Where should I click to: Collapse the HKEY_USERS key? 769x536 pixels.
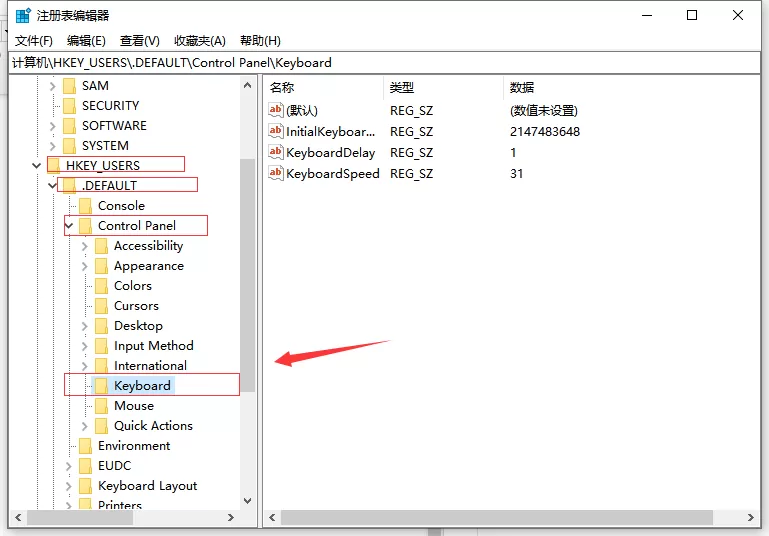tap(36, 166)
